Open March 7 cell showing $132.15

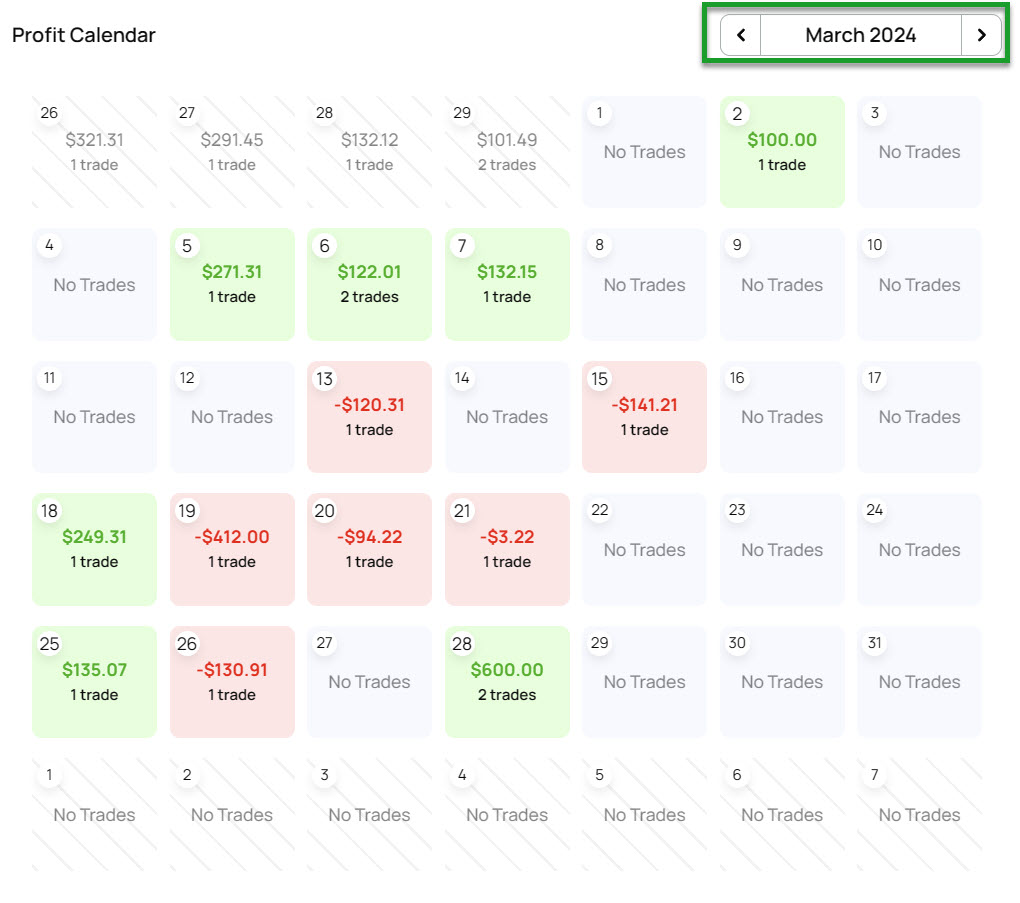507,284
